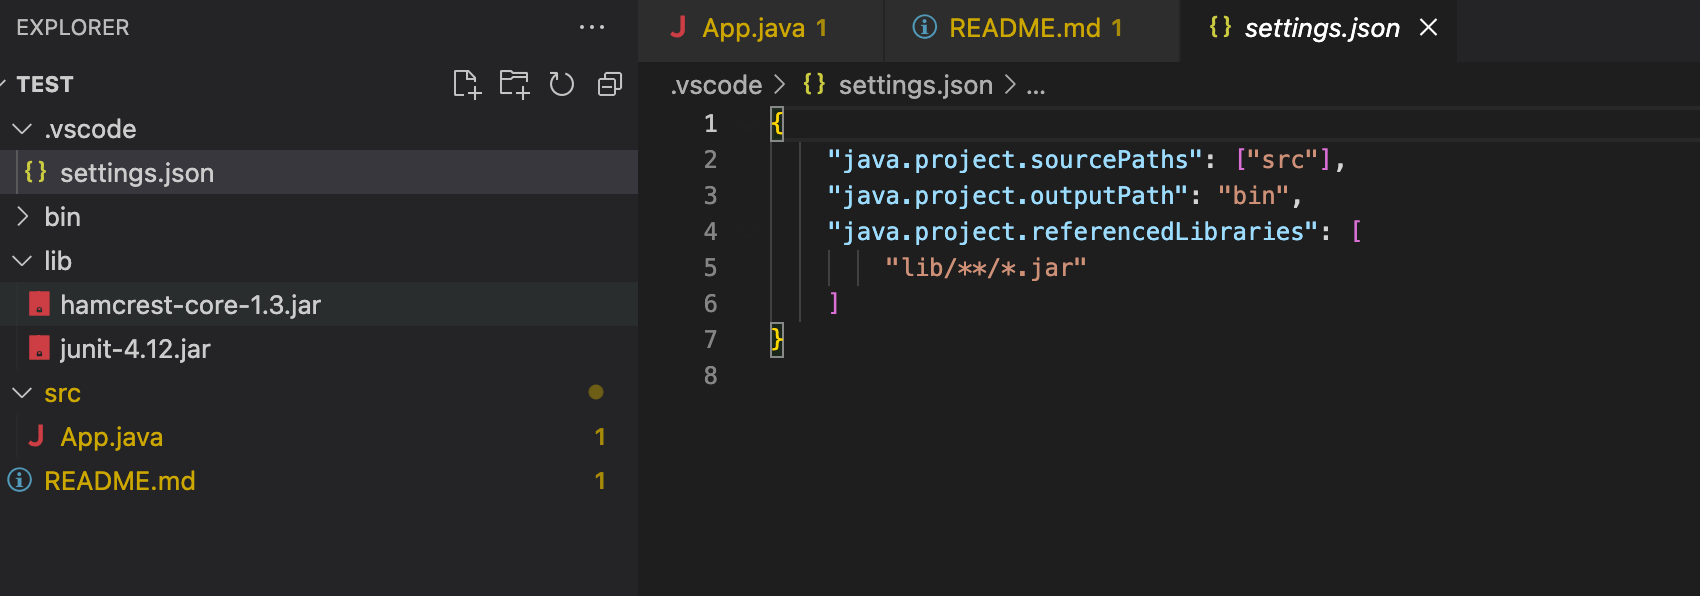Close the settings.json editor tab
This screenshot has width=1700, height=596.
click(1429, 27)
